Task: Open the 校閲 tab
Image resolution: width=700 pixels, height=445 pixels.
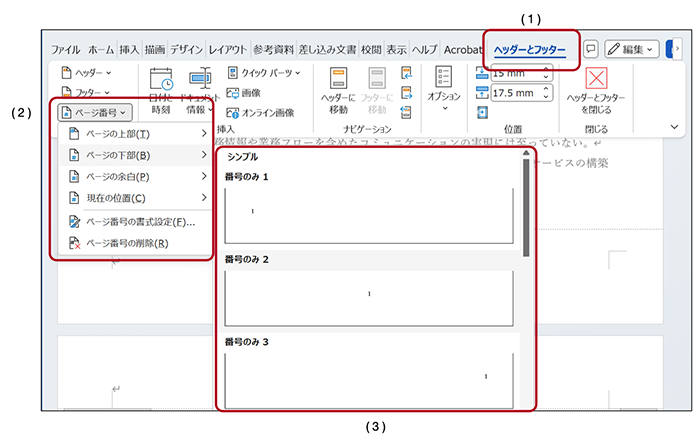Action: click(x=371, y=50)
